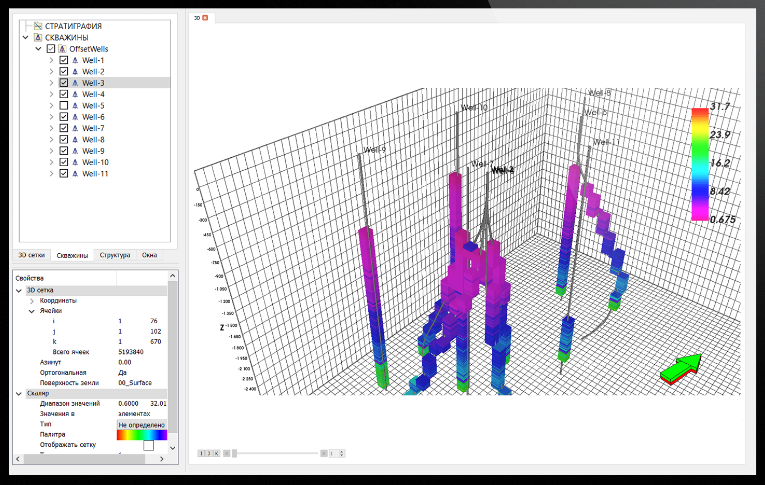Toggle the OffsetWells group checkbox
The width and height of the screenshot is (765, 485).
pyautogui.click(x=50, y=49)
